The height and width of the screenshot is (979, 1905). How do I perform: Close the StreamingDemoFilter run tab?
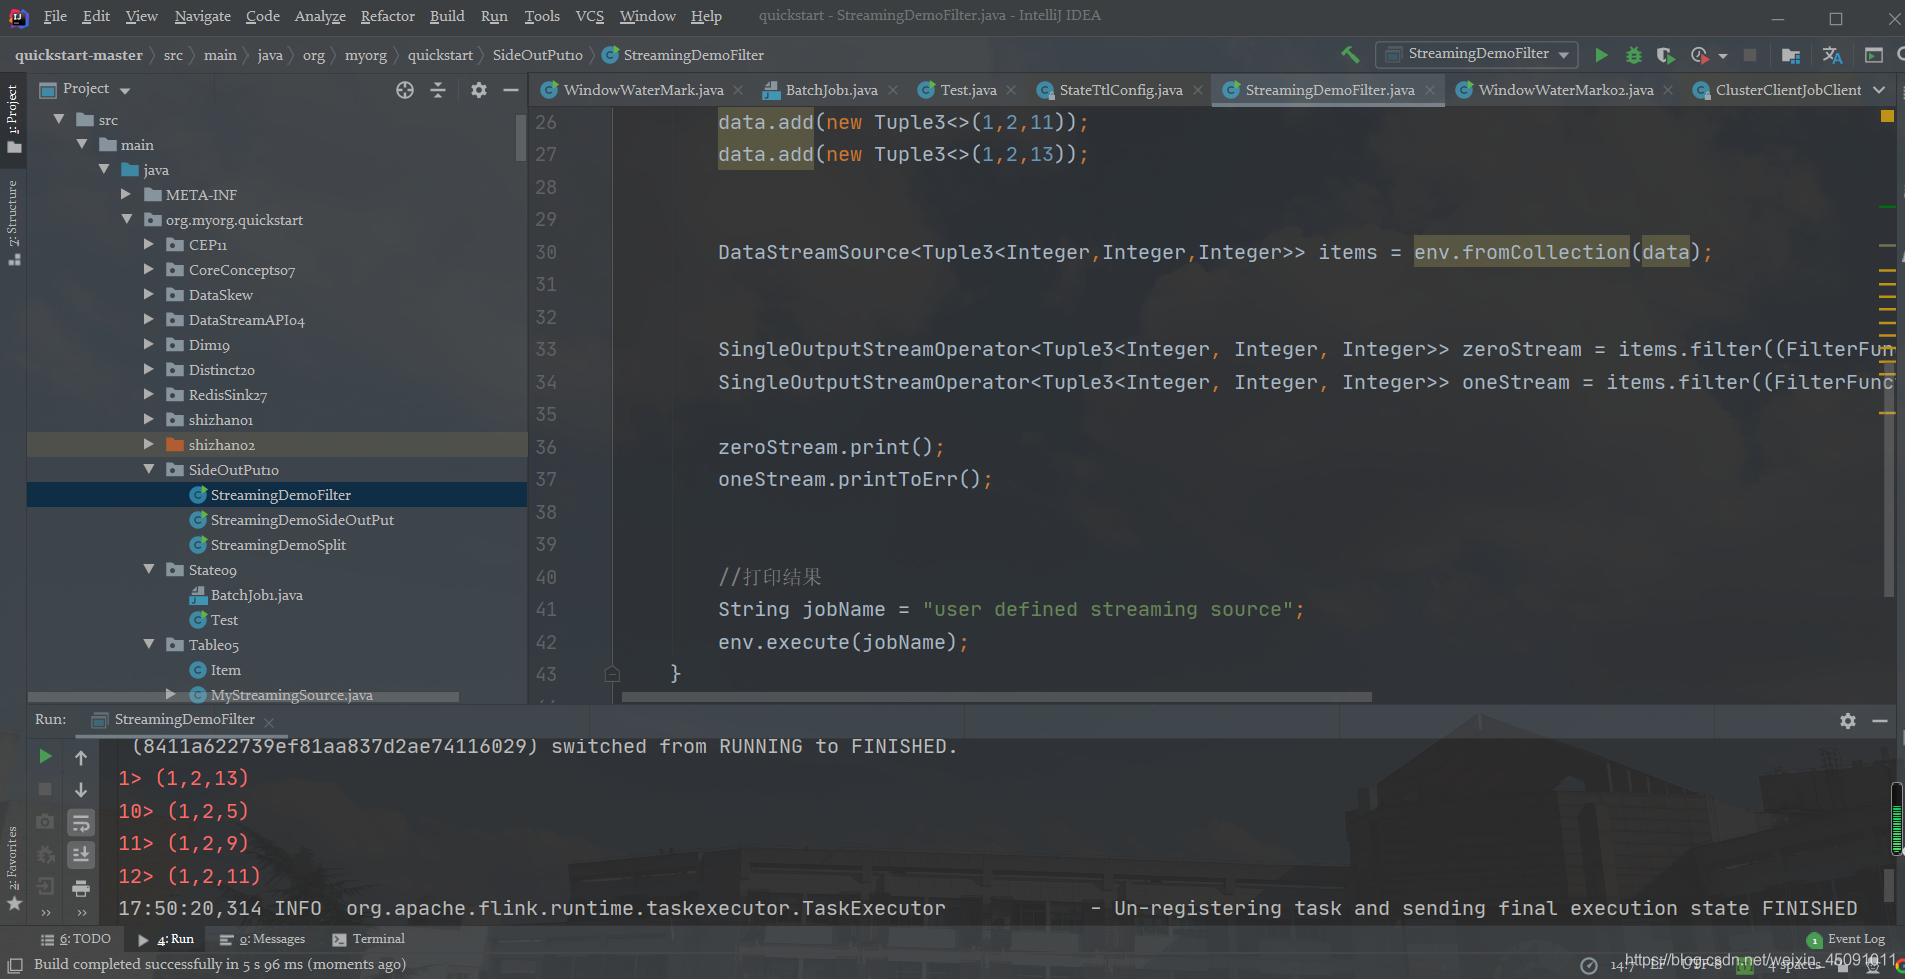pyautogui.click(x=269, y=721)
